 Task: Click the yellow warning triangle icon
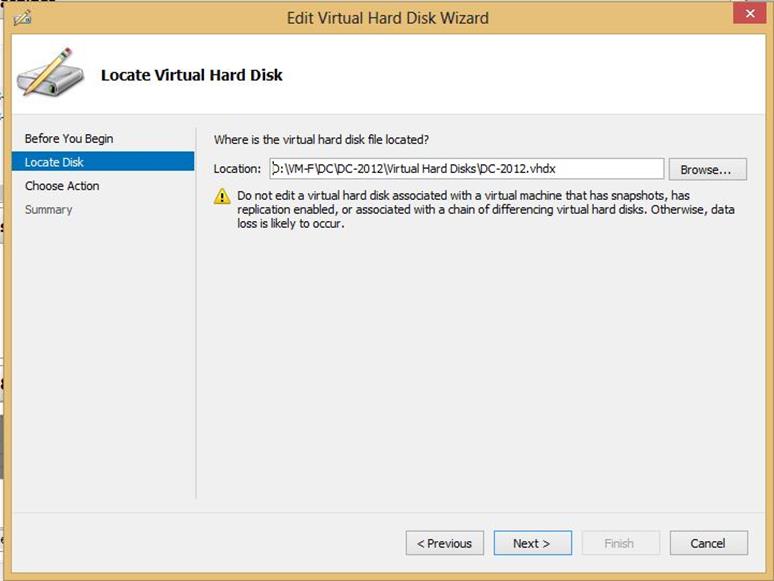(x=222, y=196)
